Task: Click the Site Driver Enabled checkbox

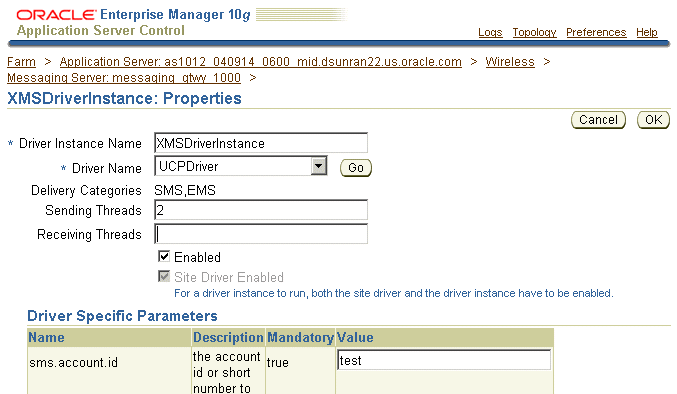Action: tap(164, 276)
